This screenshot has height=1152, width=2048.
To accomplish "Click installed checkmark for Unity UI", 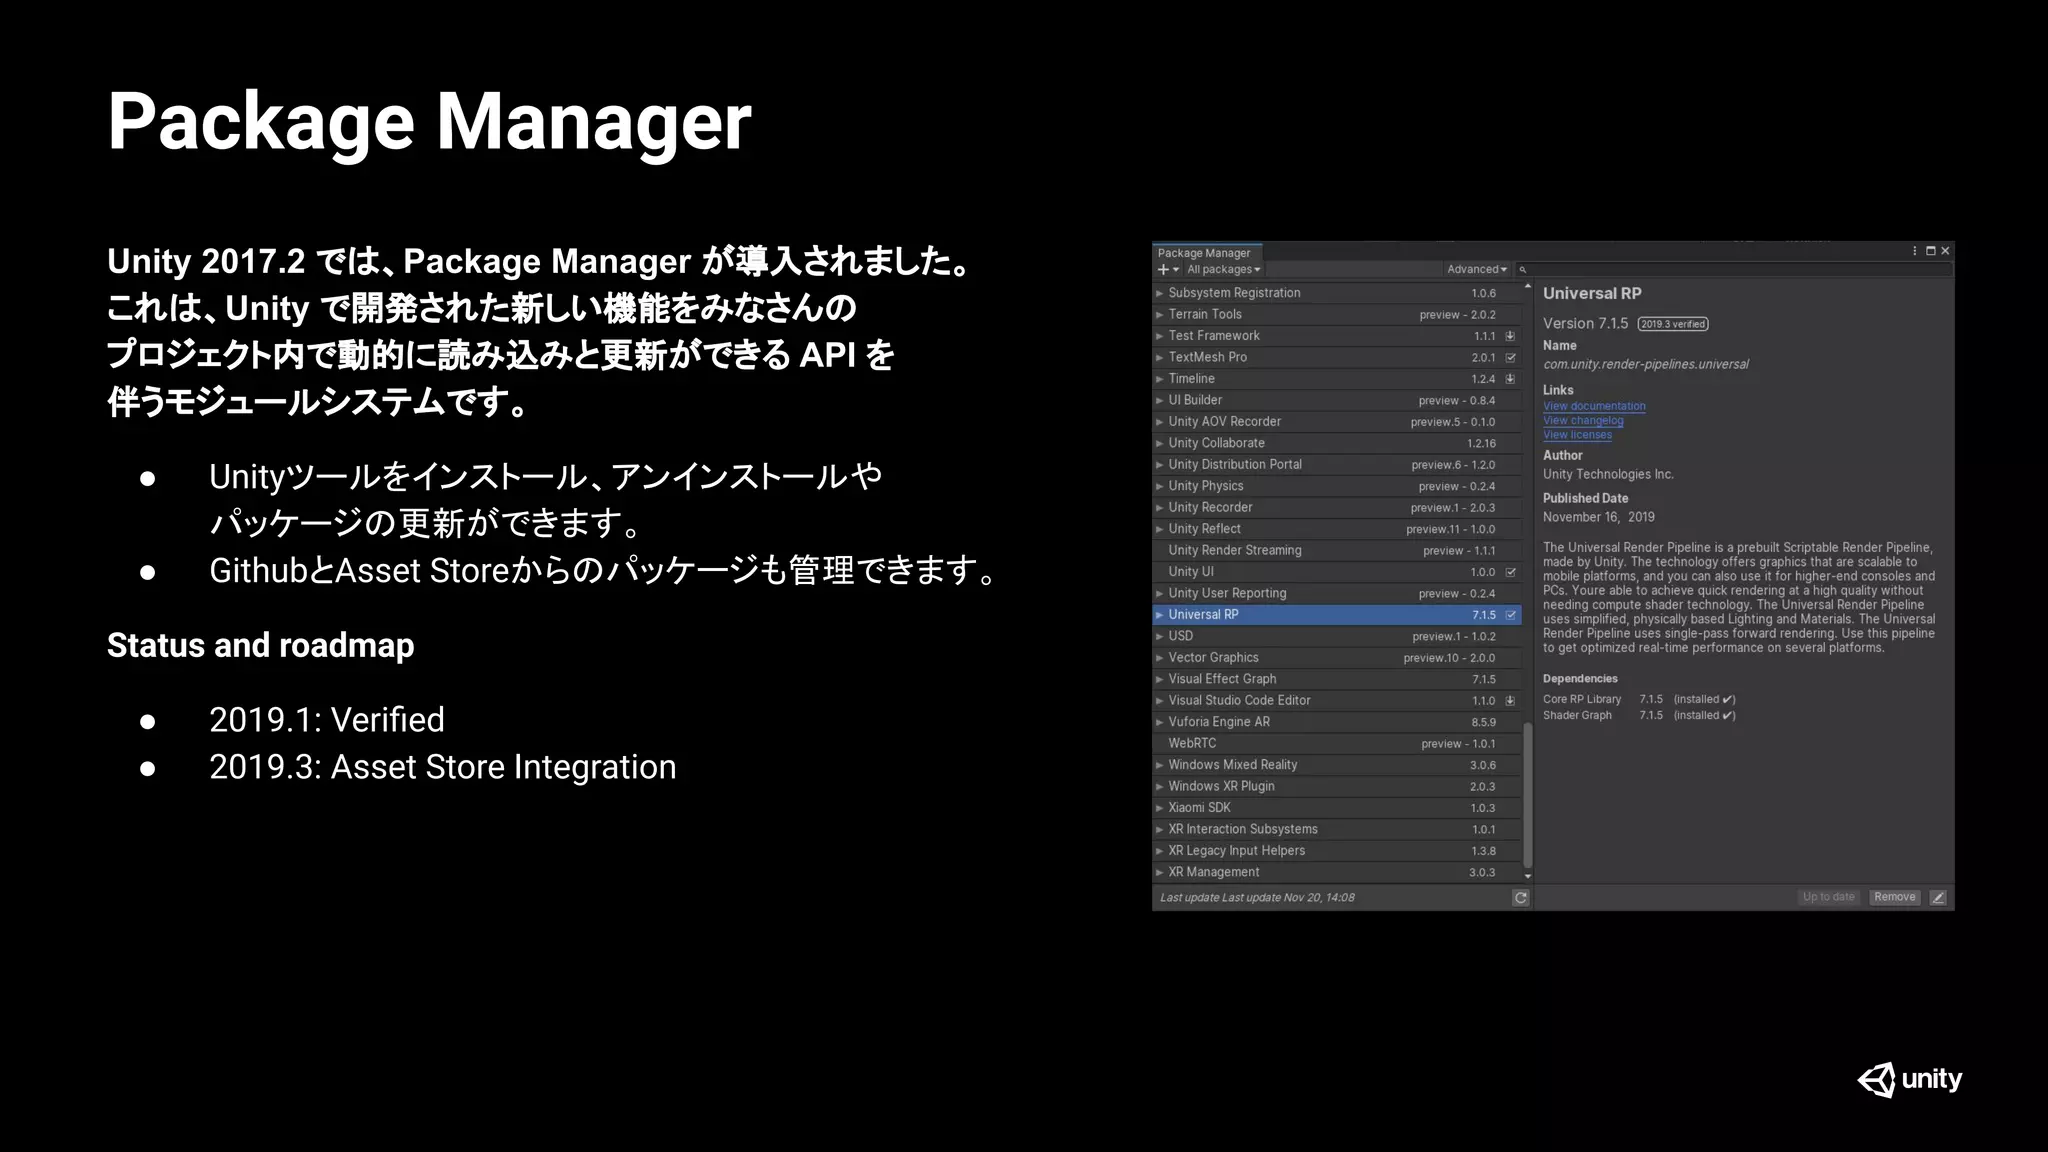I will click(1510, 573).
